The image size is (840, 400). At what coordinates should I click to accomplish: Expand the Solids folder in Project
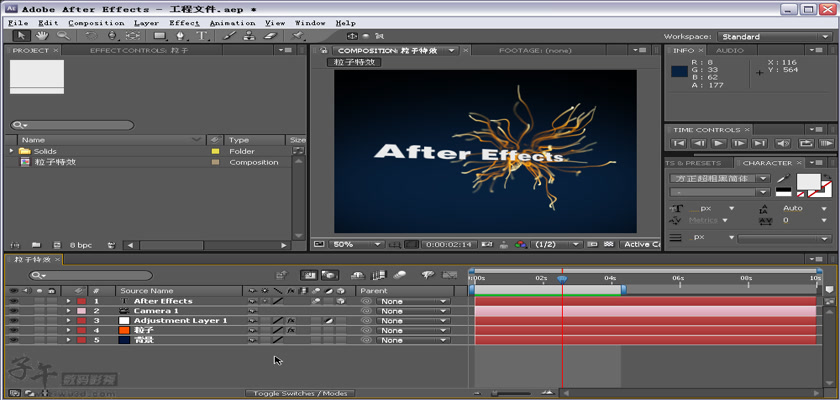(11, 152)
